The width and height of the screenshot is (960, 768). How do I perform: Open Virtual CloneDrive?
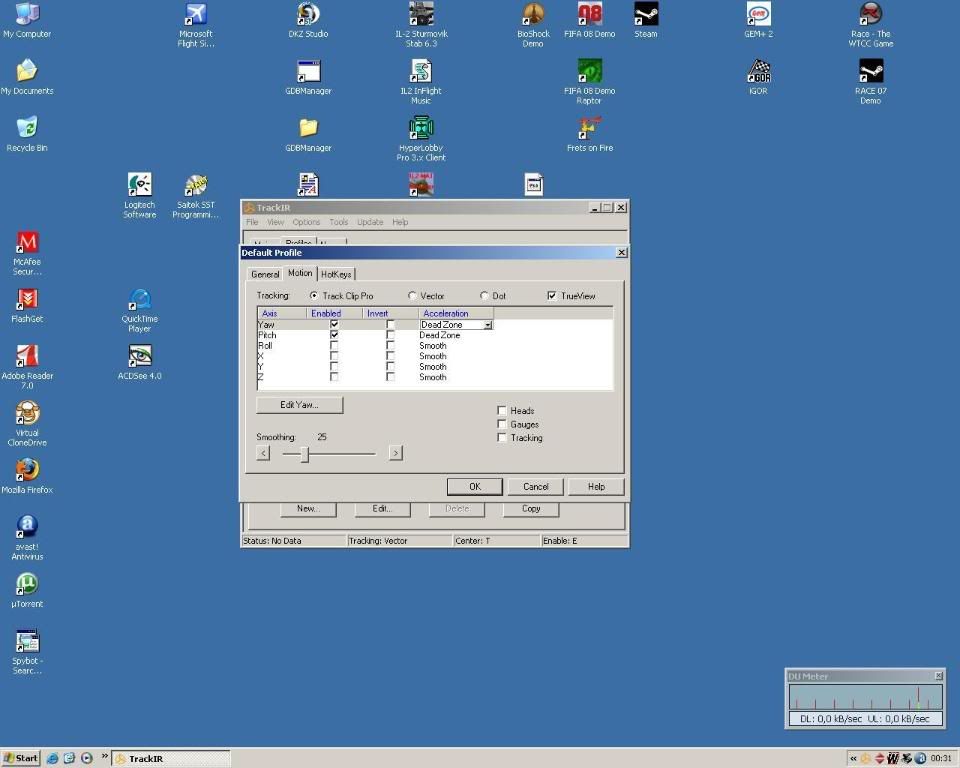(26, 415)
